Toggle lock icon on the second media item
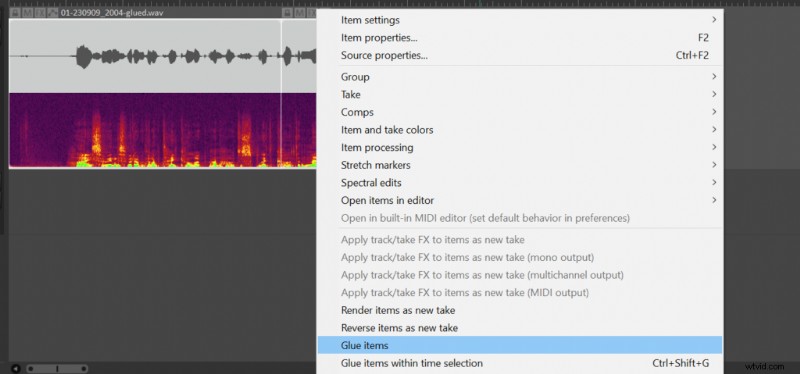800x374 pixels. point(287,13)
